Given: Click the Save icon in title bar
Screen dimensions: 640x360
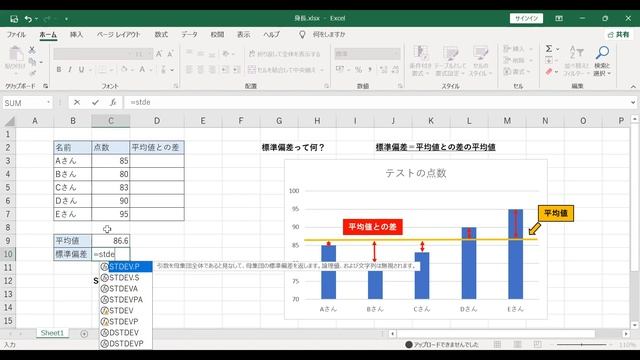Looking at the screenshot, I should coord(14,19).
